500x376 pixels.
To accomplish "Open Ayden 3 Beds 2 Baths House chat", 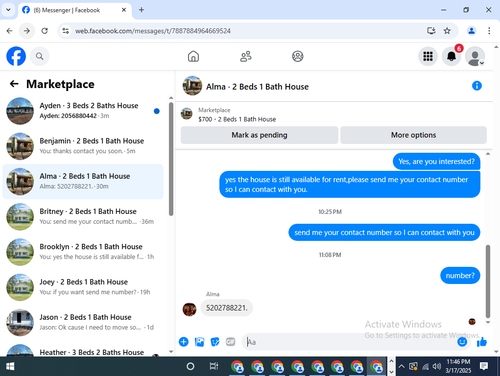I will [83, 111].
